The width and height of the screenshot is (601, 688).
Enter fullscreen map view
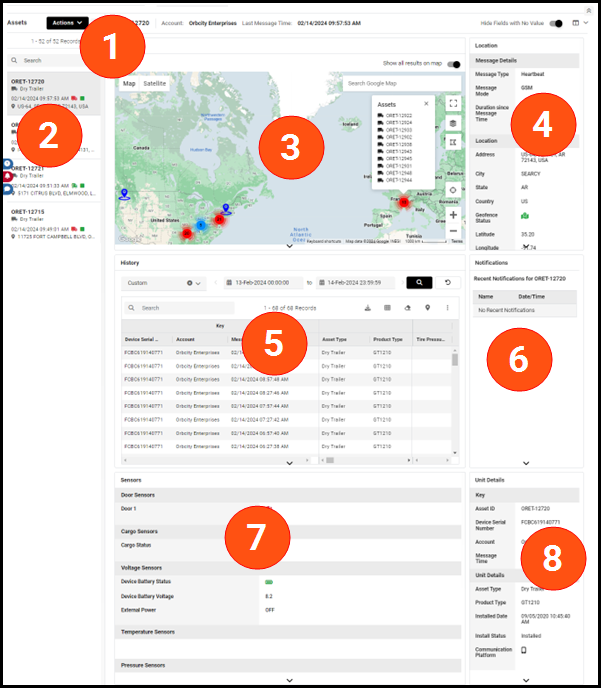[455, 102]
